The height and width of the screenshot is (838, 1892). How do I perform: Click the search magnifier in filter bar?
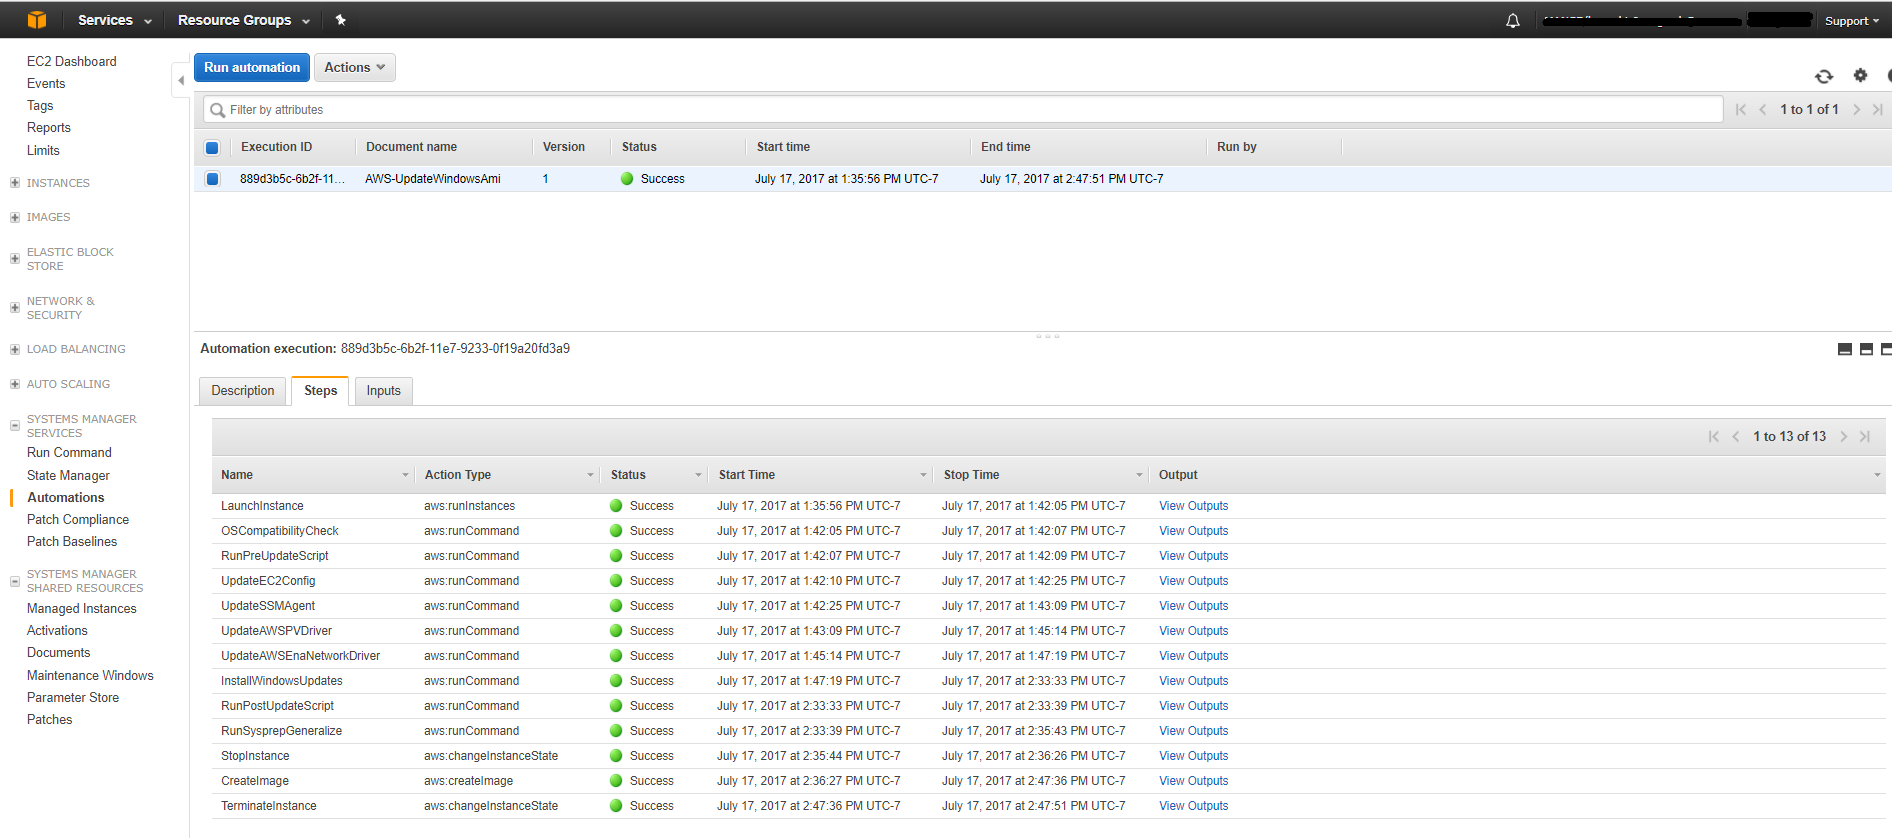coord(217,110)
